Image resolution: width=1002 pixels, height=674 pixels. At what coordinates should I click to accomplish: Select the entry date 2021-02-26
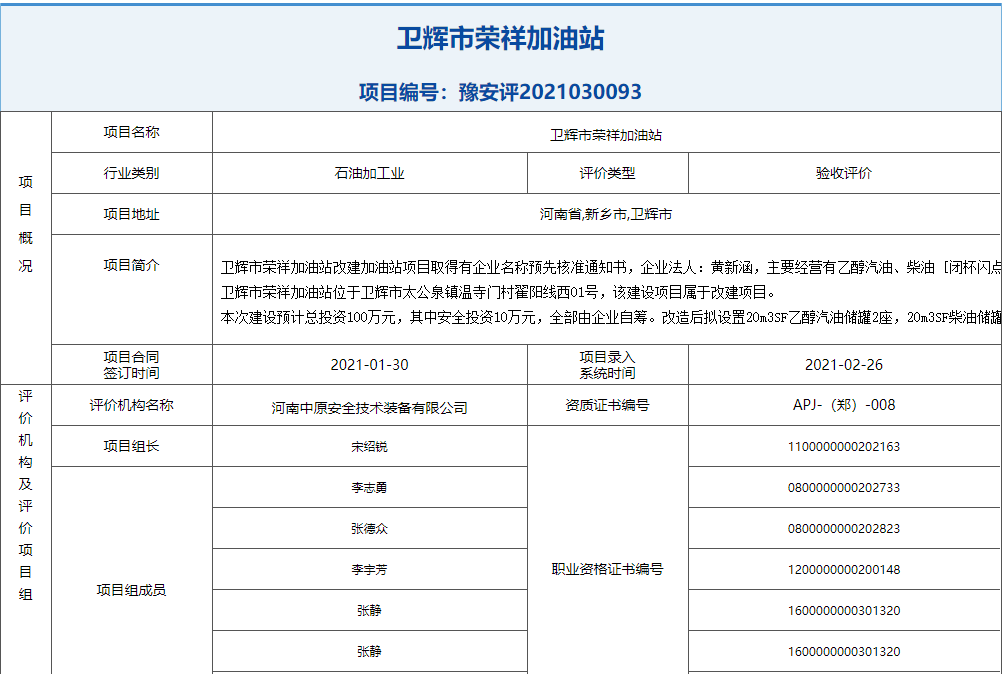[844, 365]
